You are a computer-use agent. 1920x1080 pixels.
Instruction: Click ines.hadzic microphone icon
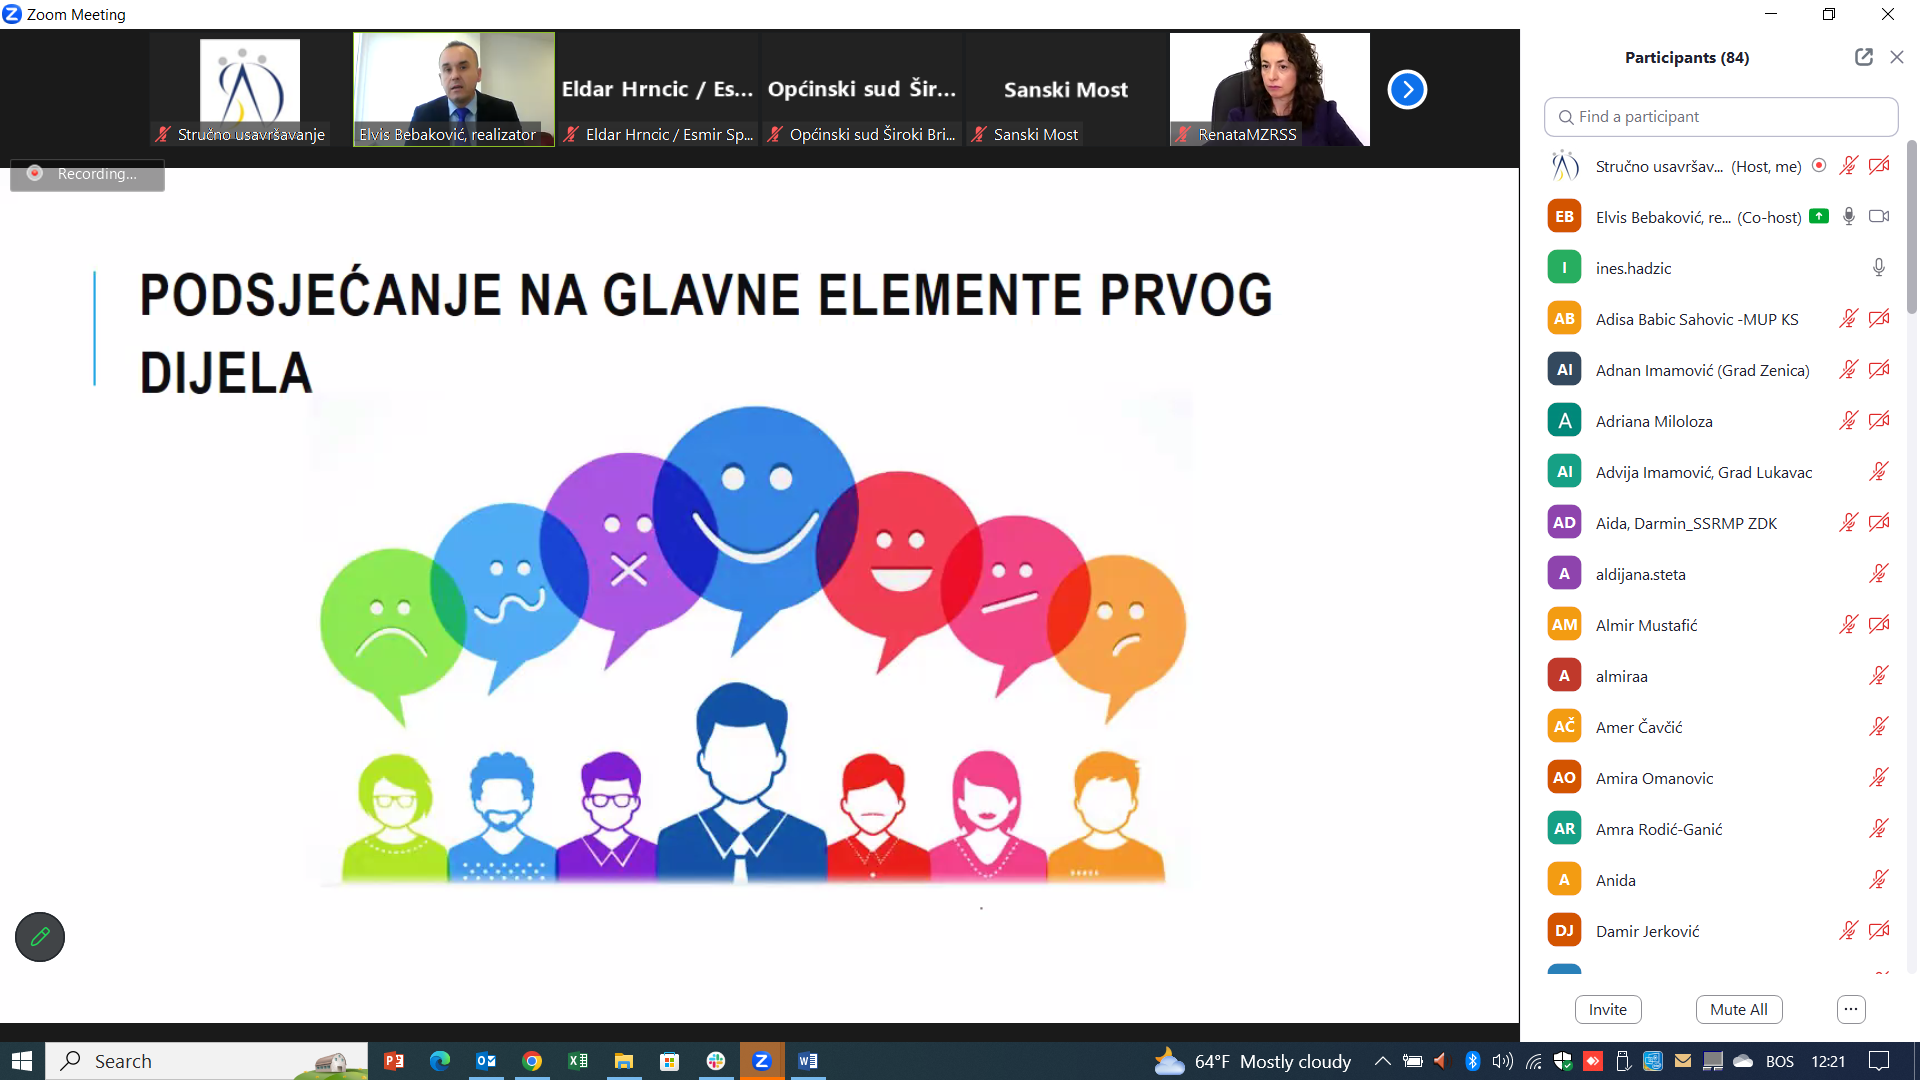tap(1879, 267)
